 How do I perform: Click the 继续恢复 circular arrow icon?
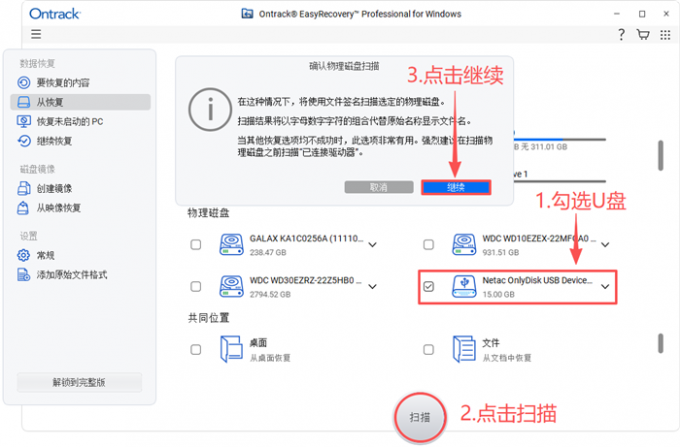[x=24, y=141]
